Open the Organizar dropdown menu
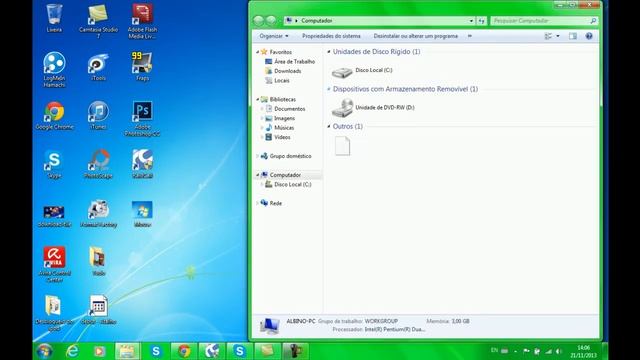 point(273,36)
